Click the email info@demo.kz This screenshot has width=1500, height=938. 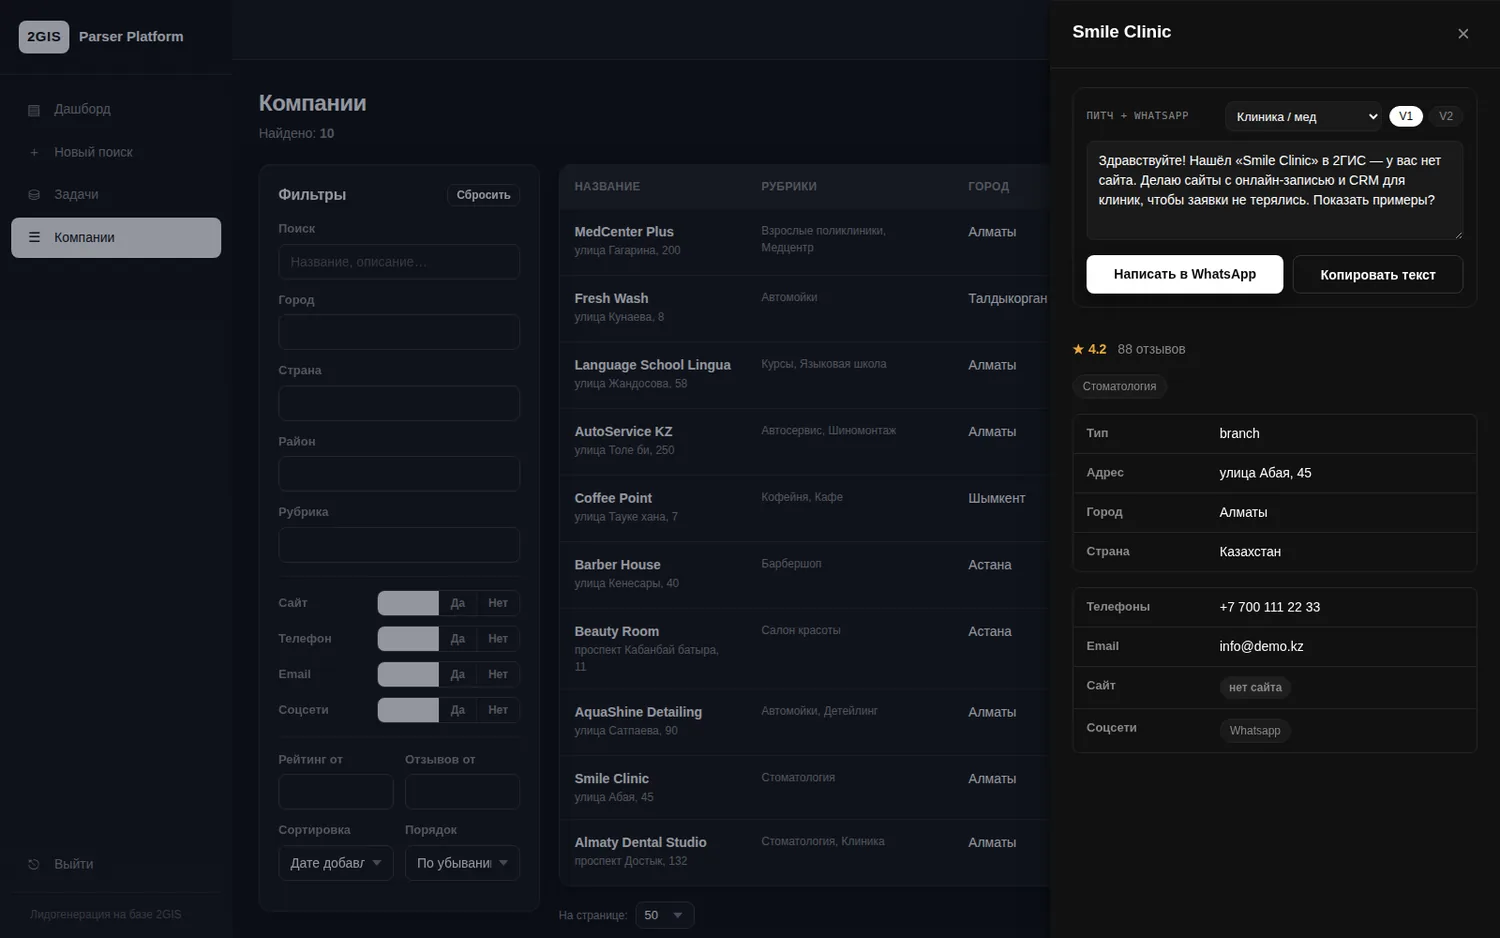(1261, 646)
